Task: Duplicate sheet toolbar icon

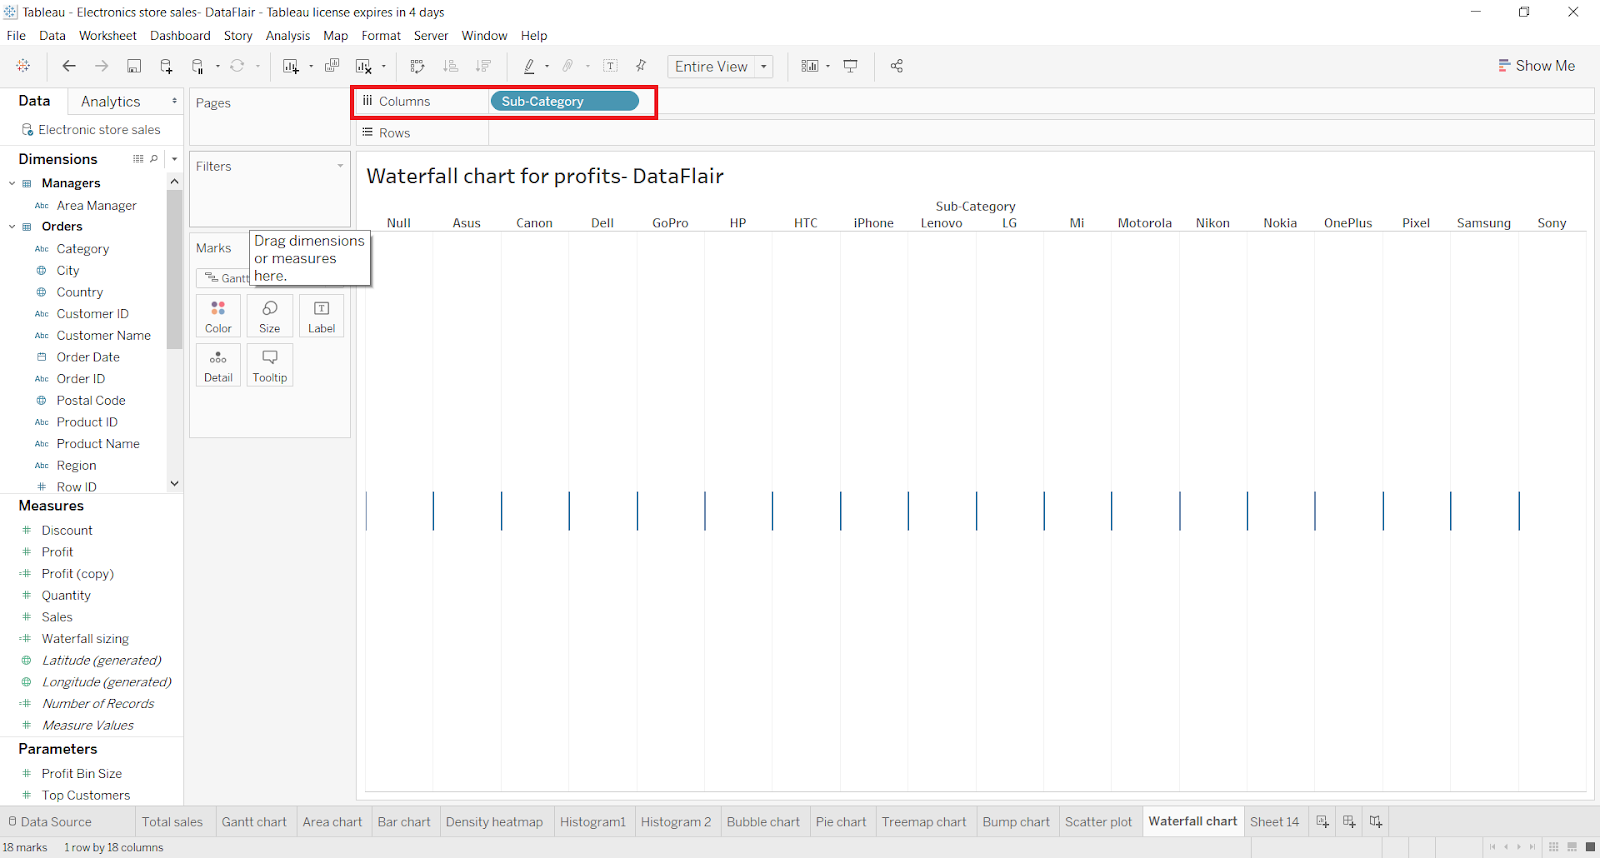Action: pyautogui.click(x=332, y=66)
